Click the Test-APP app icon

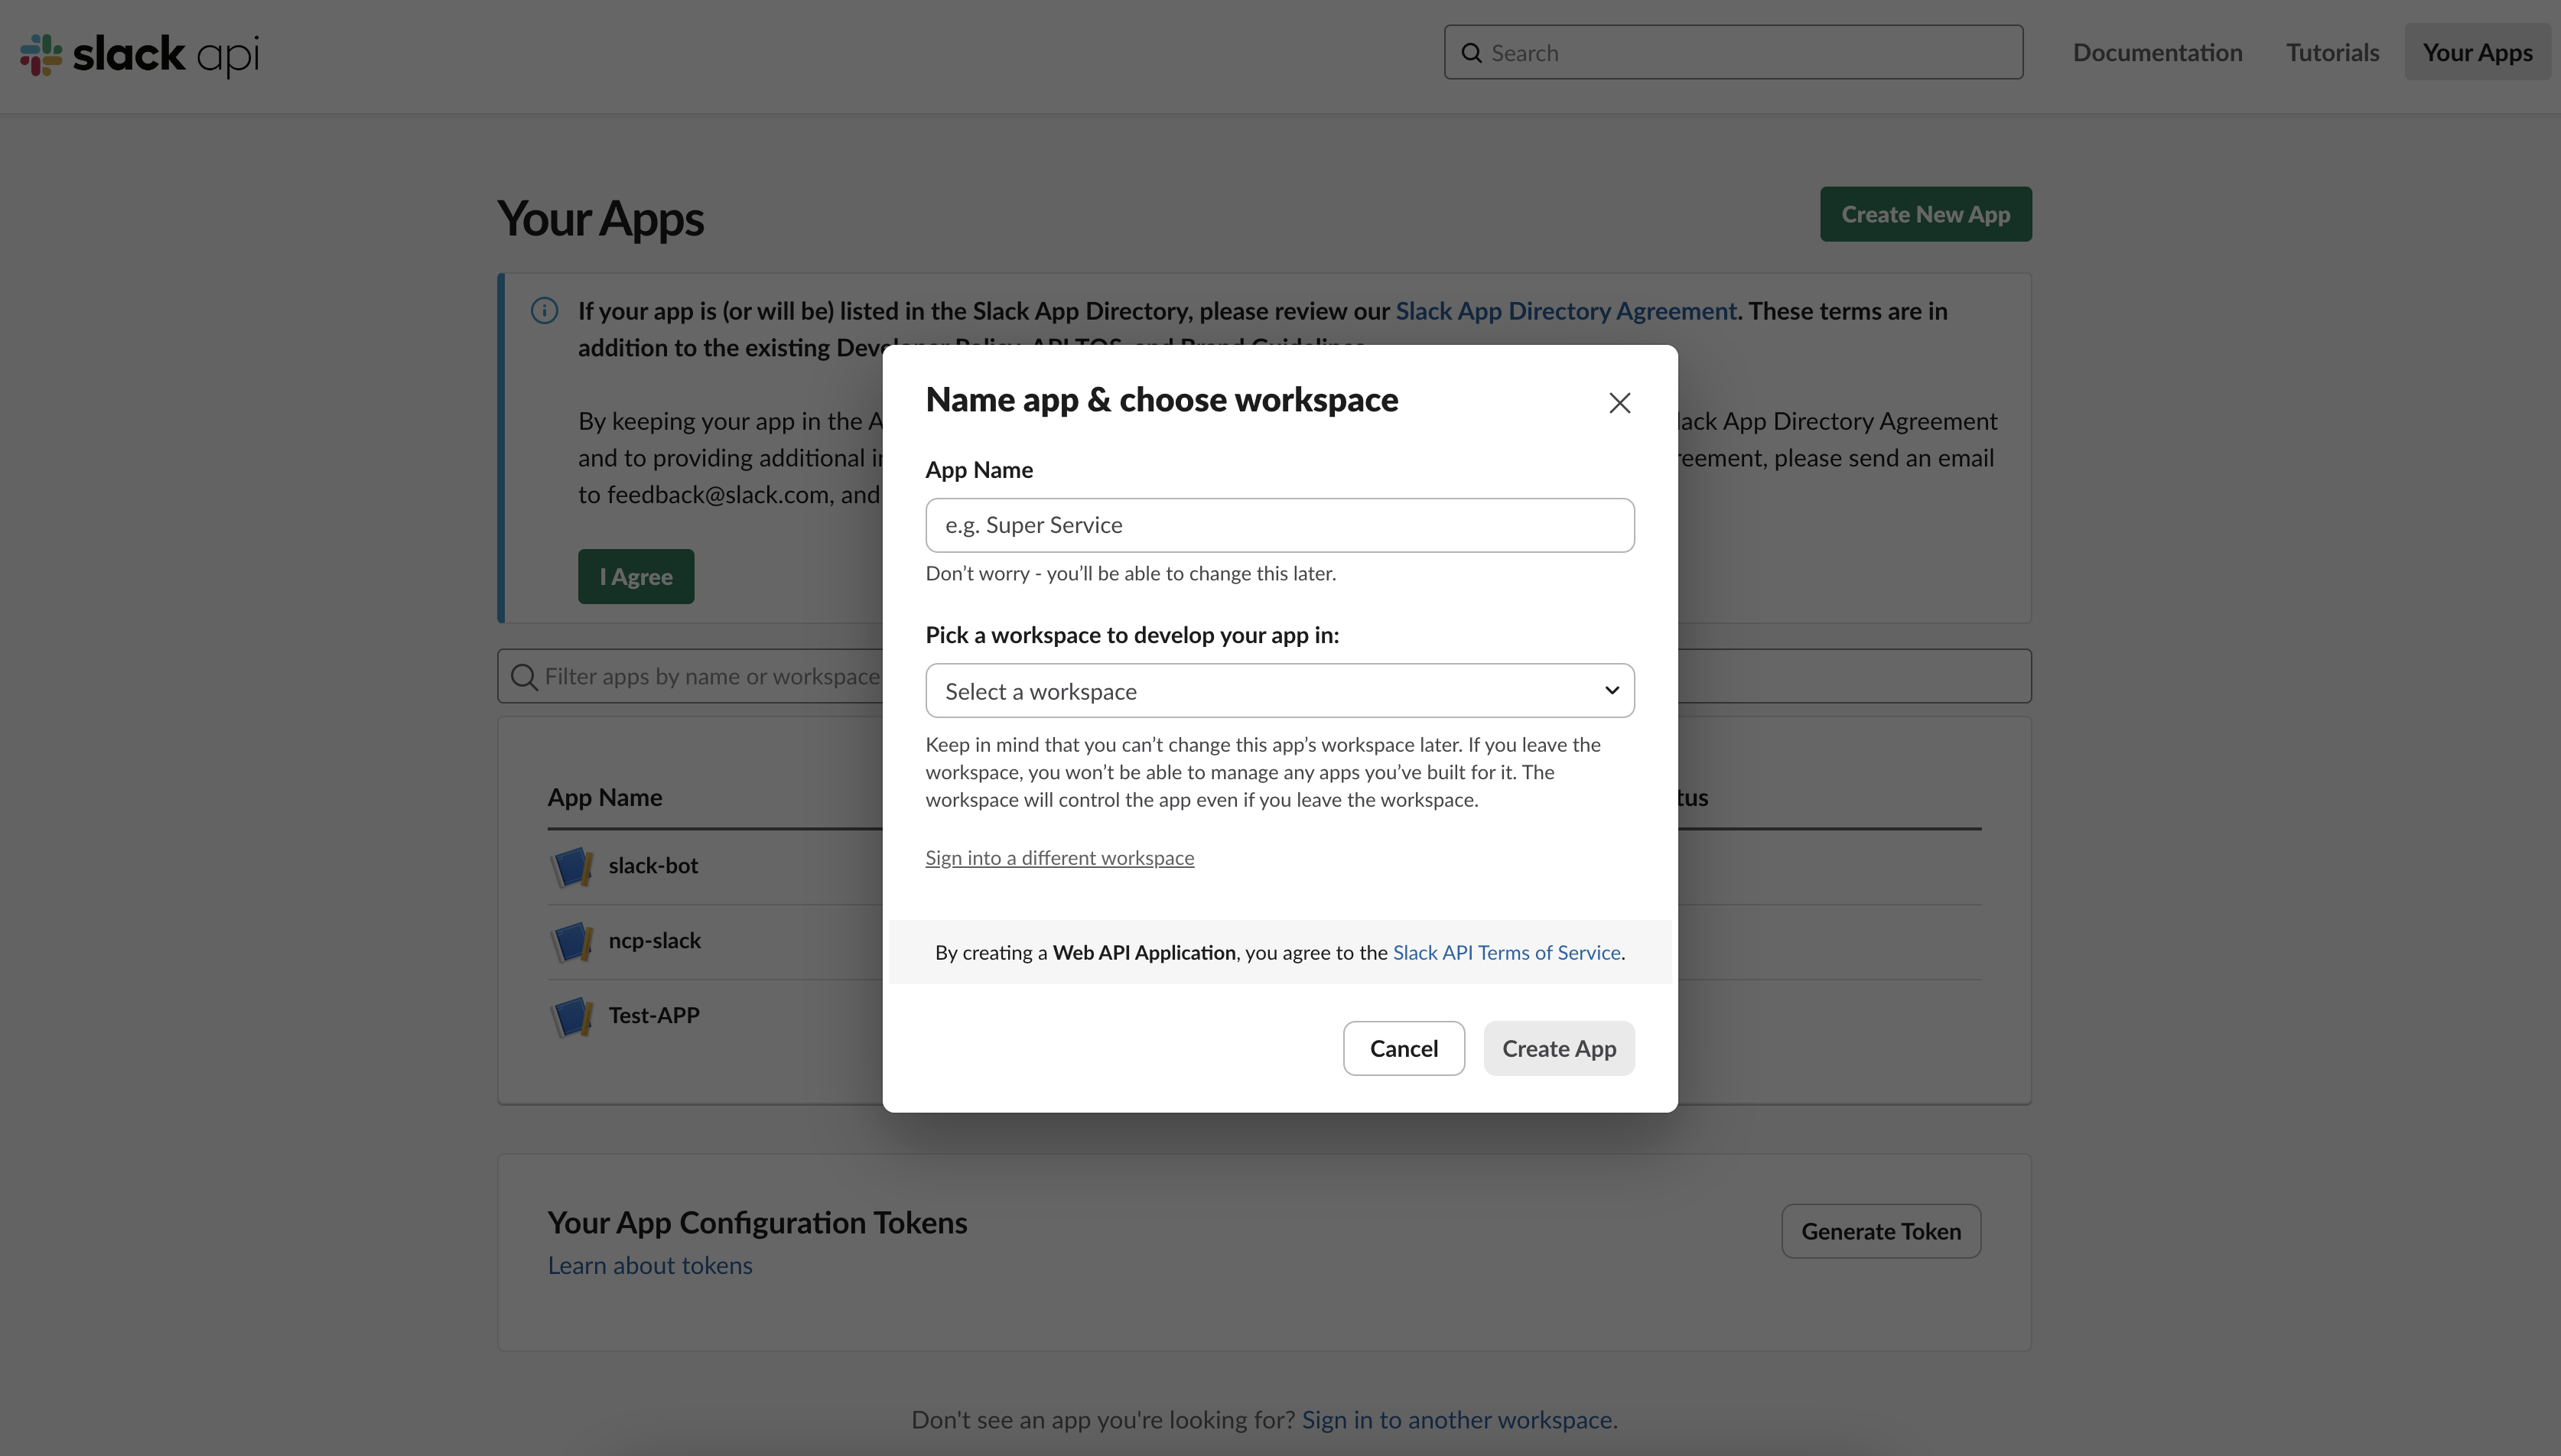572,1016
